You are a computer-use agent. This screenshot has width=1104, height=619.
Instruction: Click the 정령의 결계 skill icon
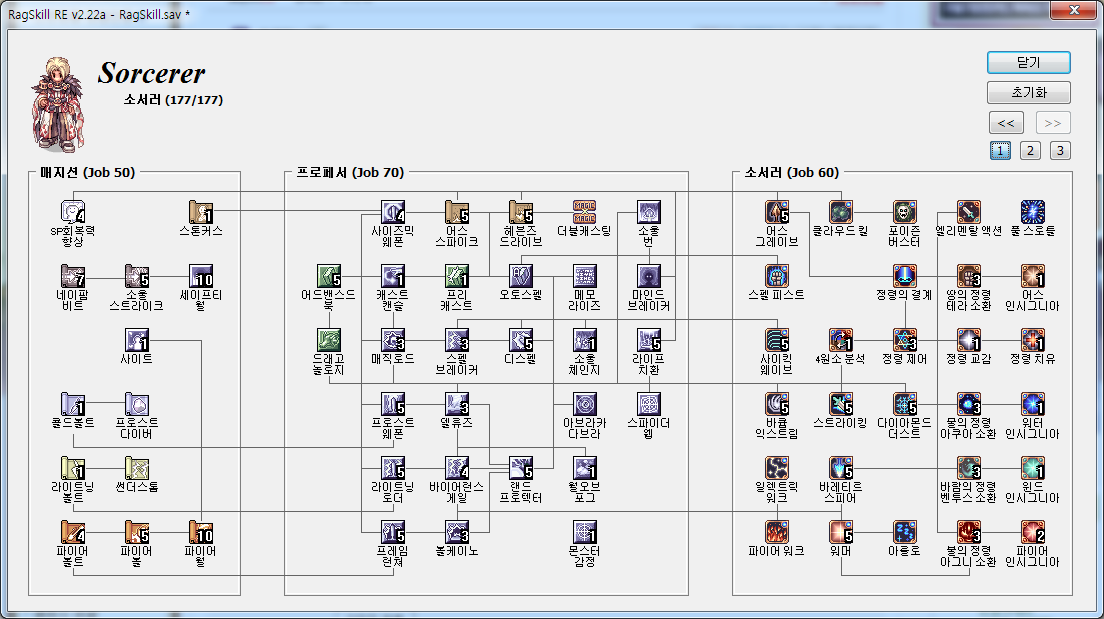click(905, 276)
